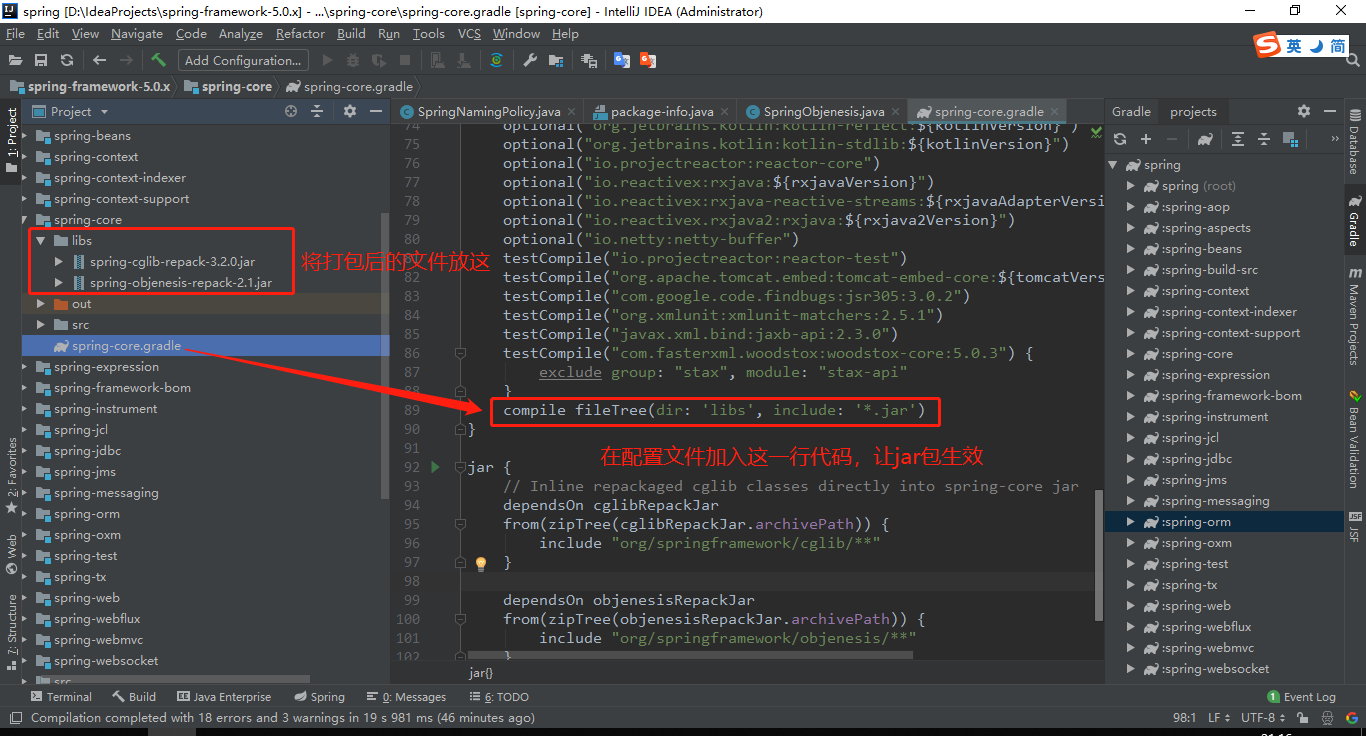The height and width of the screenshot is (736, 1366).
Task: Expand the out folder in Project tree
Action: point(41,304)
